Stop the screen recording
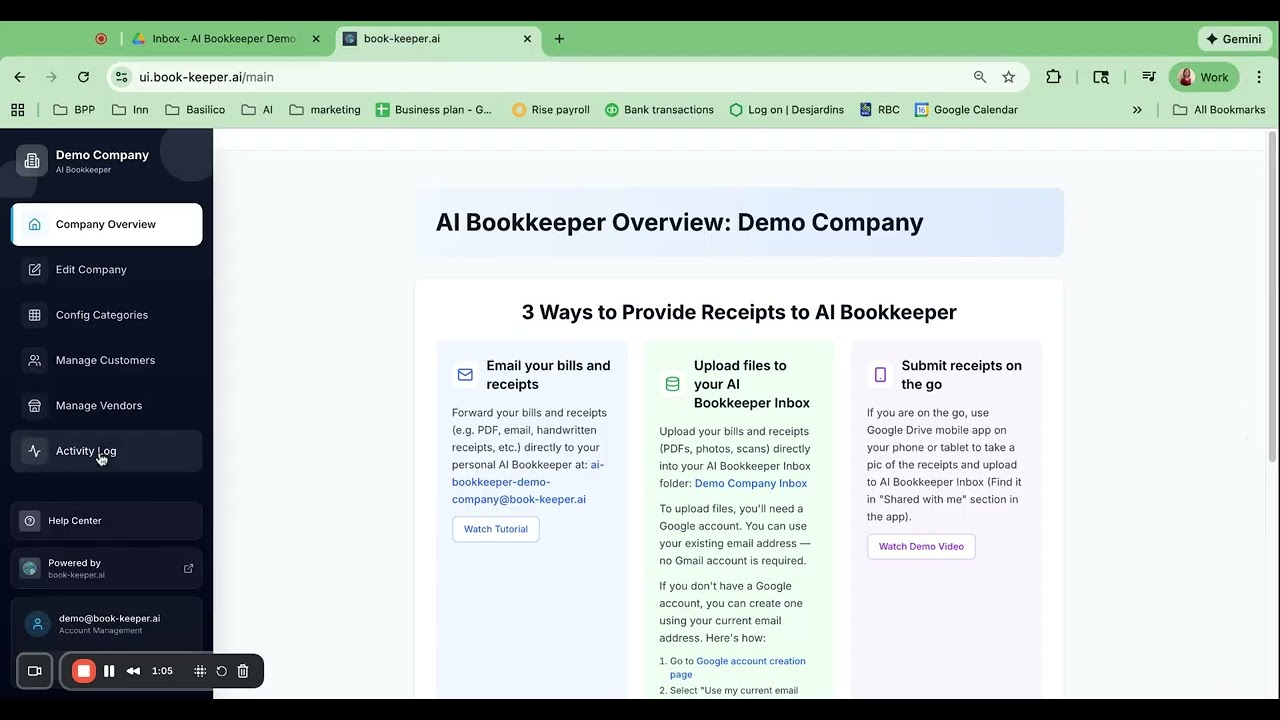Image resolution: width=1280 pixels, height=720 pixels. click(x=84, y=671)
